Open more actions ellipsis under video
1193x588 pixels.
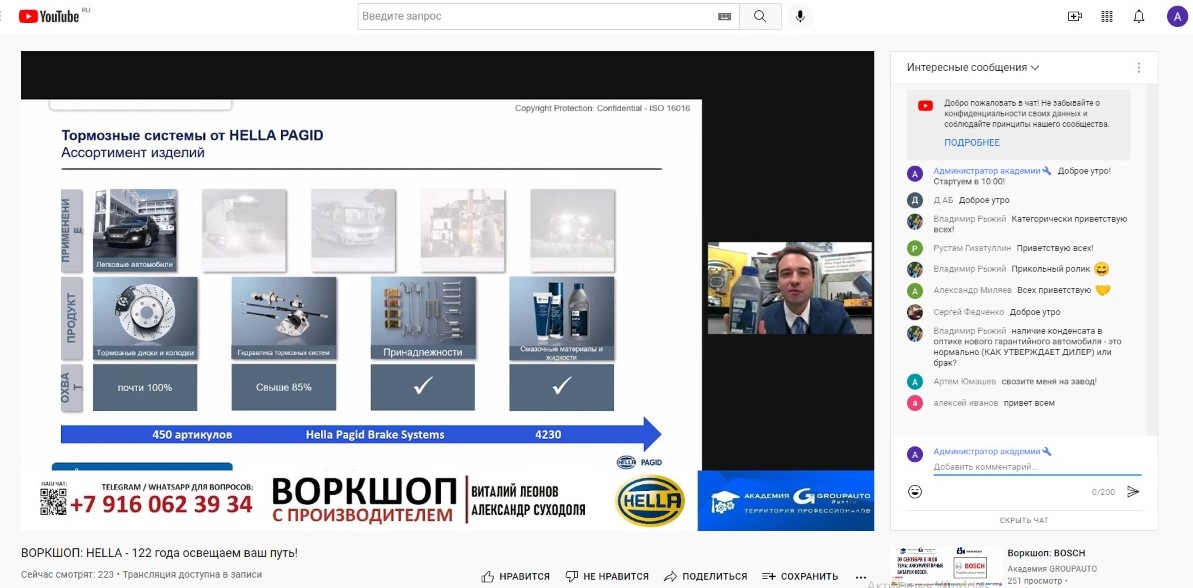[861, 576]
